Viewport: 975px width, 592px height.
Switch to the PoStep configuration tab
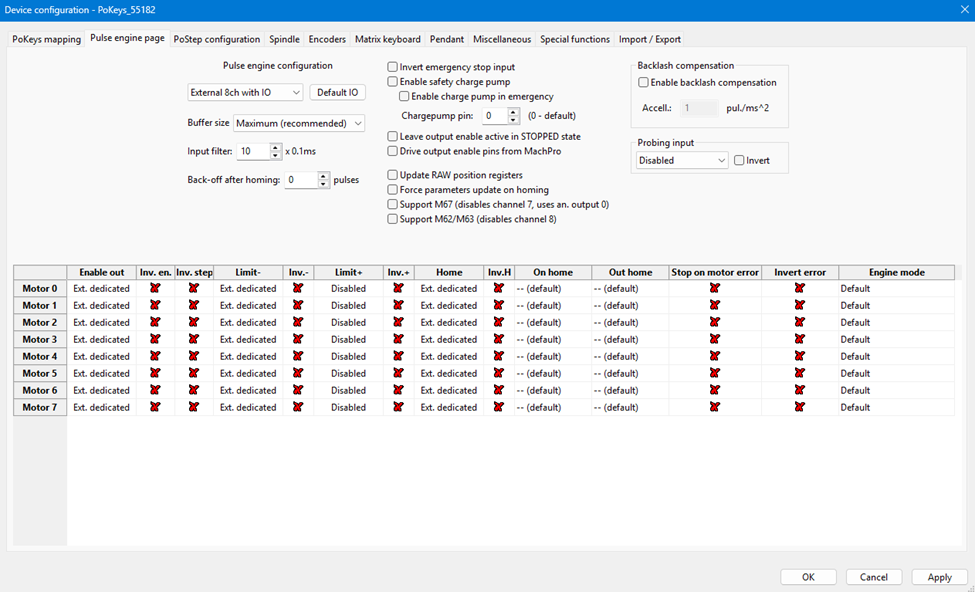pyautogui.click(x=216, y=40)
